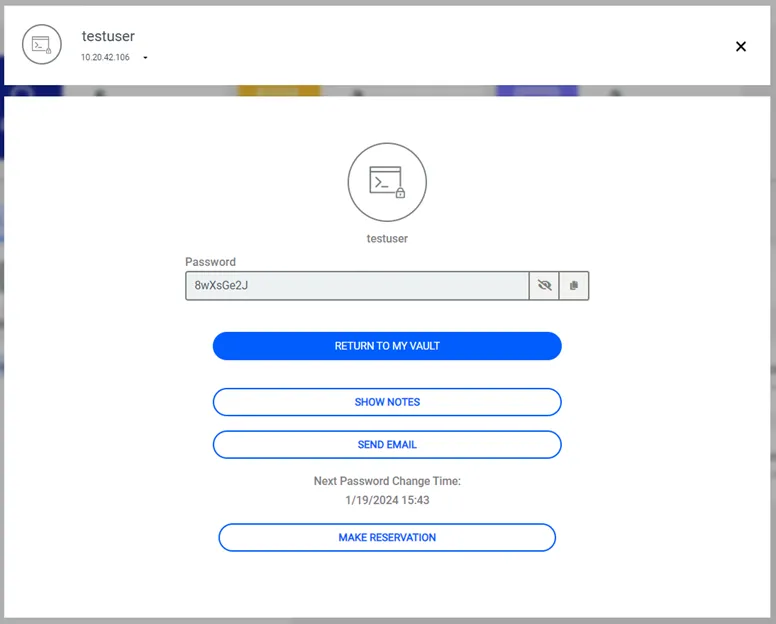Click the Password field label
This screenshot has height=624, width=776.
210,262
